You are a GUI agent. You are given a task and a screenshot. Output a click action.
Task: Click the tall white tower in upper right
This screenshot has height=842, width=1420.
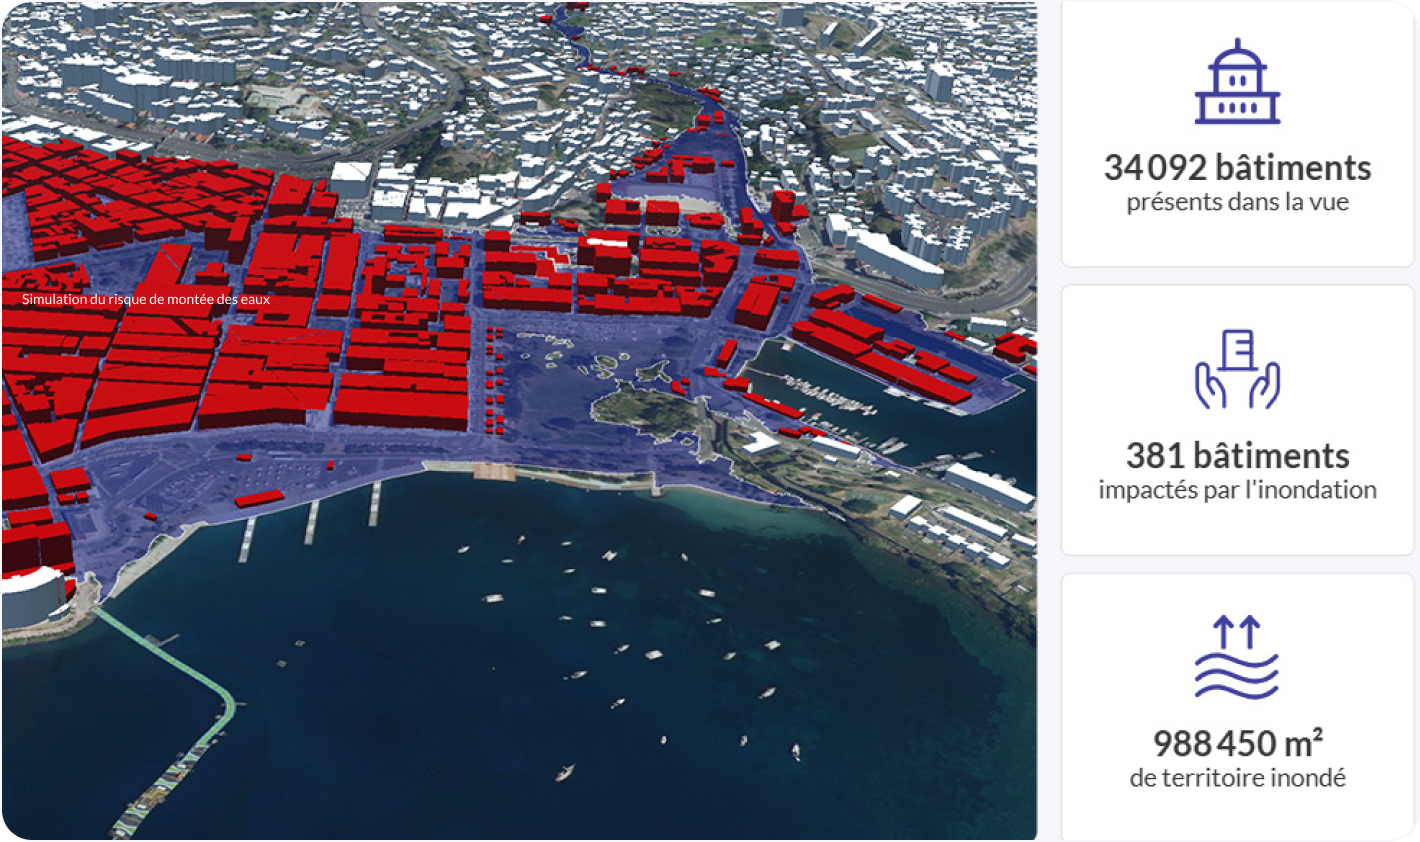938,82
